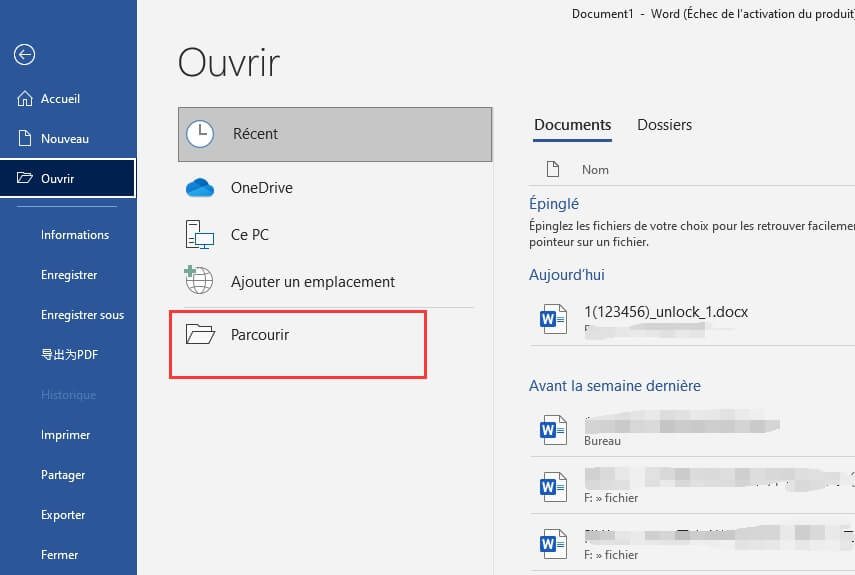Click the Parcourir open folder icon
The height and width of the screenshot is (575, 855).
click(x=200, y=334)
